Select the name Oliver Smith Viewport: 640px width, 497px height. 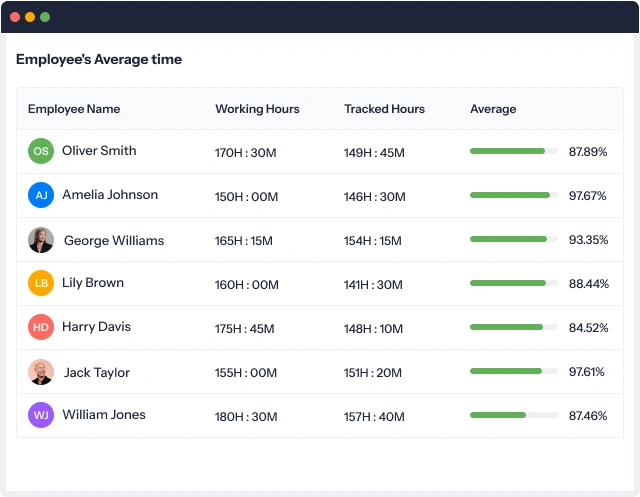click(99, 151)
